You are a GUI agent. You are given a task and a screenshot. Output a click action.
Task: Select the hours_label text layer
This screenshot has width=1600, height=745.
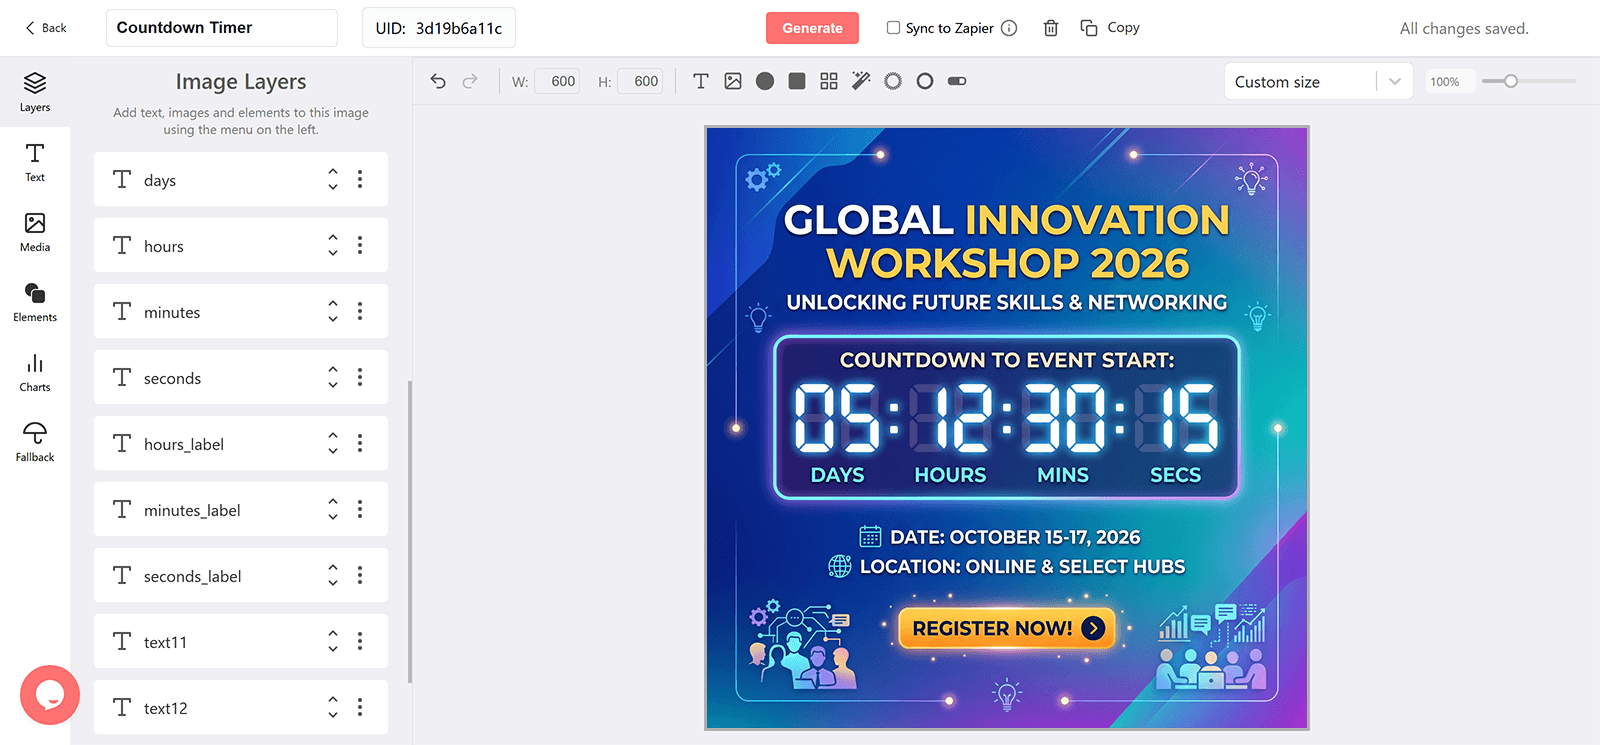point(241,443)
